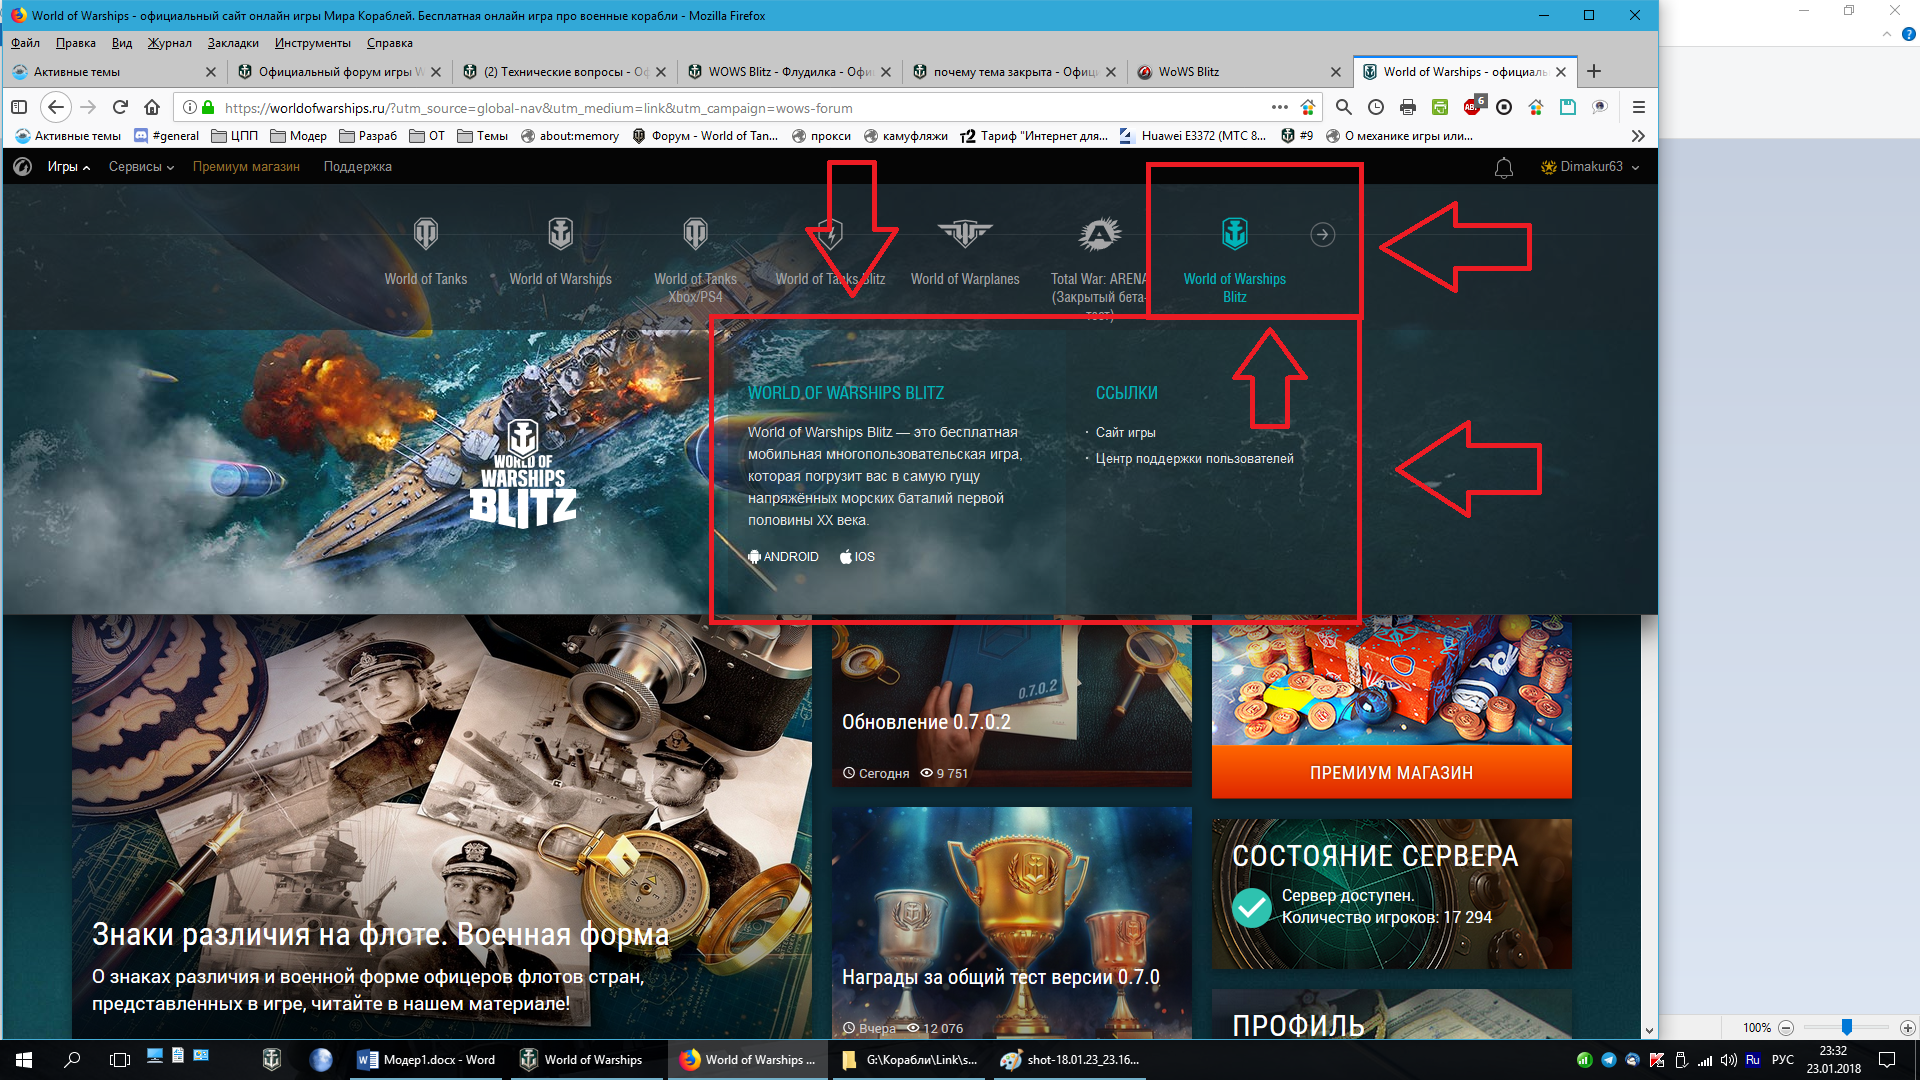Click the printer icon in toolbar
This screenshot has width=1920, height=1080.
[x=1408, y=108]
